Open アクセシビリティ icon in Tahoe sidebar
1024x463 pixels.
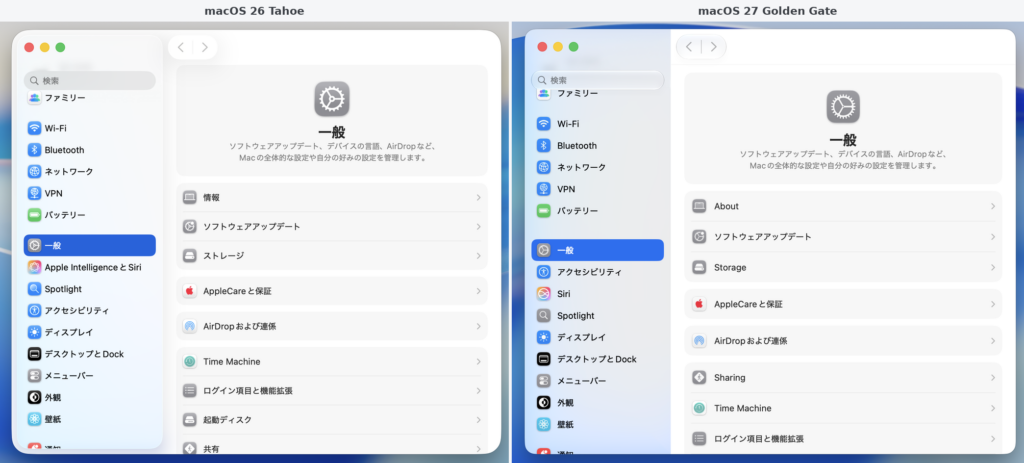click(x=35, y=310)
